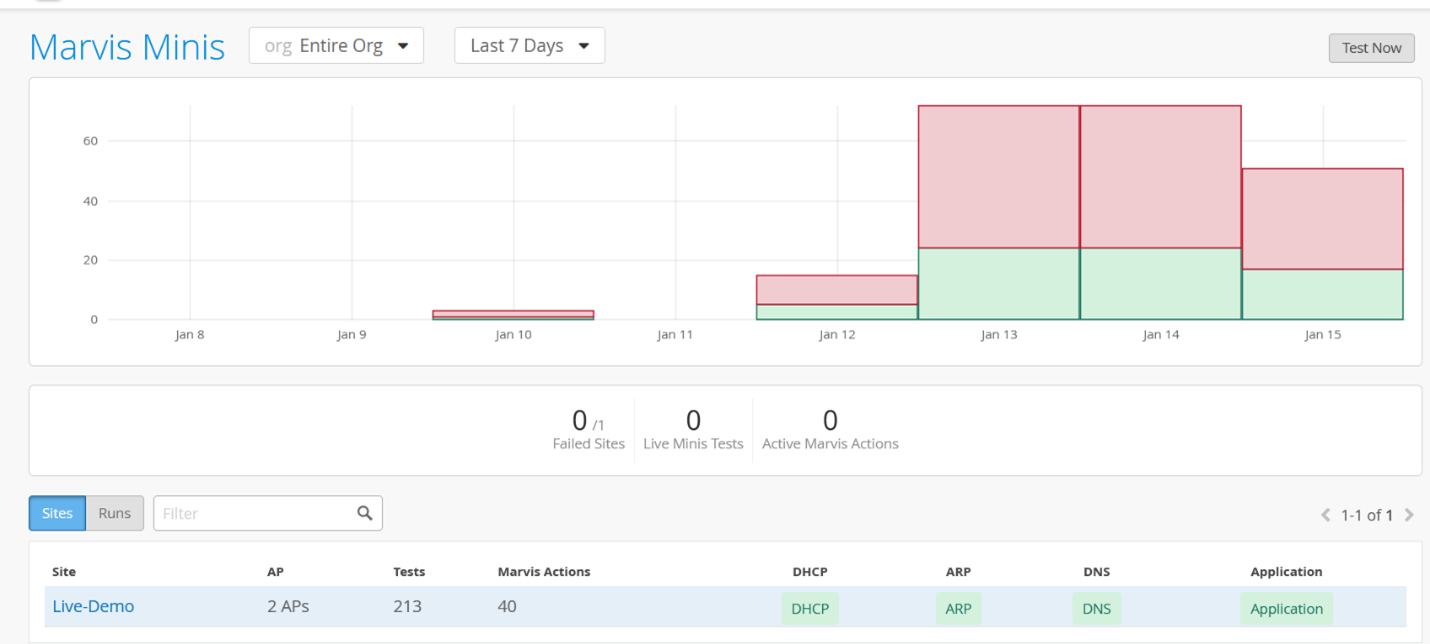Click the magnifier search icon in Filter
The width and height of the screenshot is (1430, 644).
365,513
